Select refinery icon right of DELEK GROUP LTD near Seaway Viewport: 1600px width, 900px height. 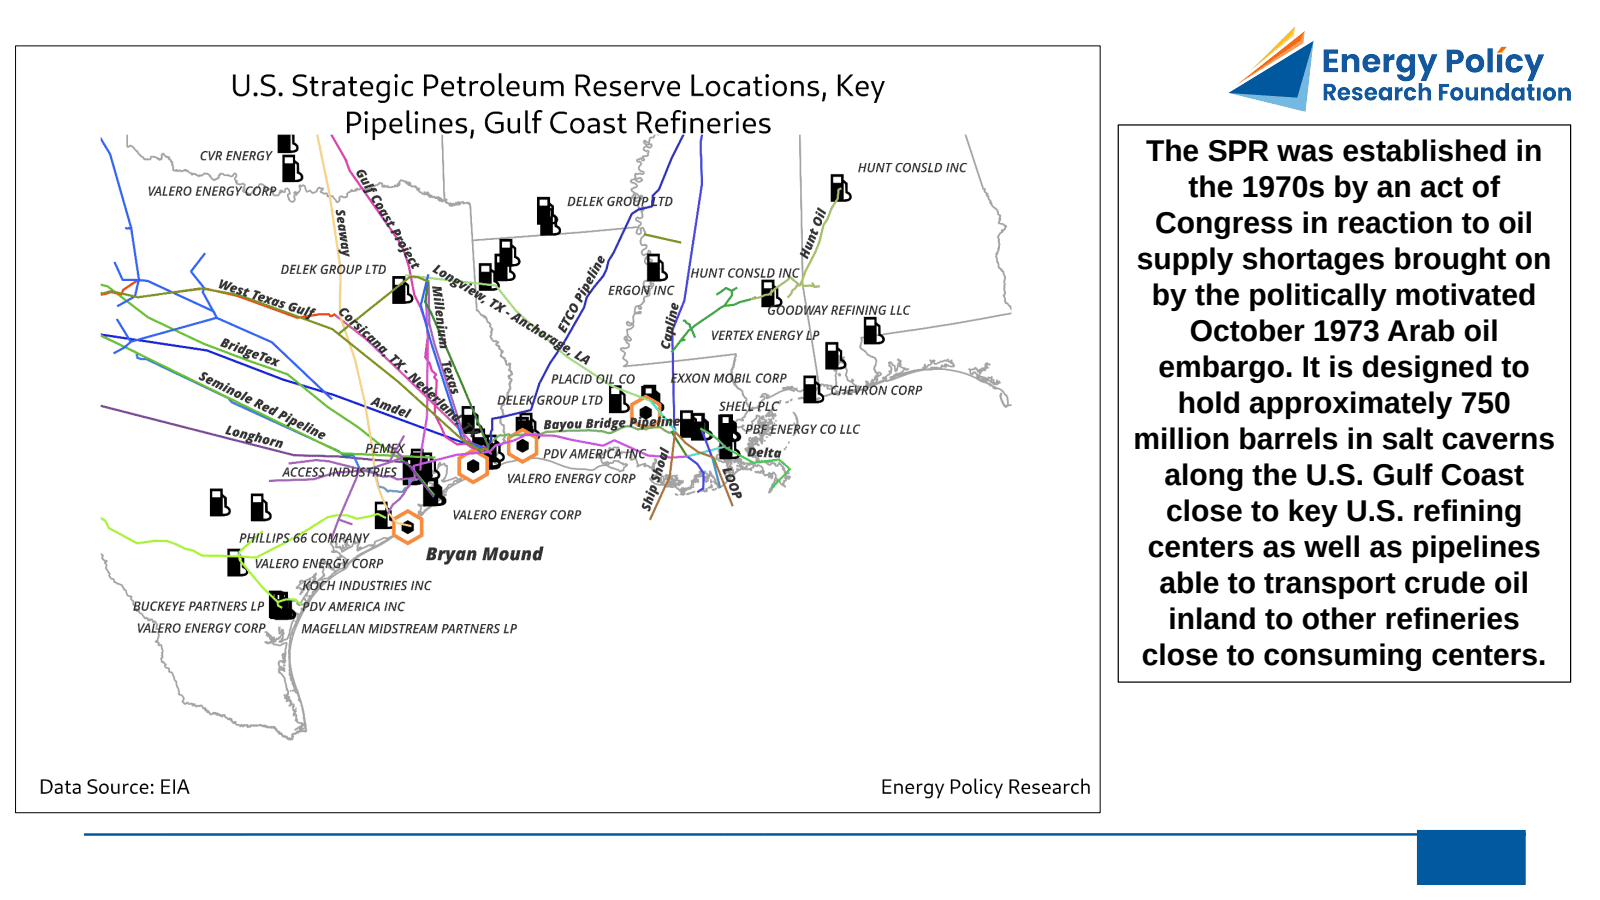click(x=402, y=290)
